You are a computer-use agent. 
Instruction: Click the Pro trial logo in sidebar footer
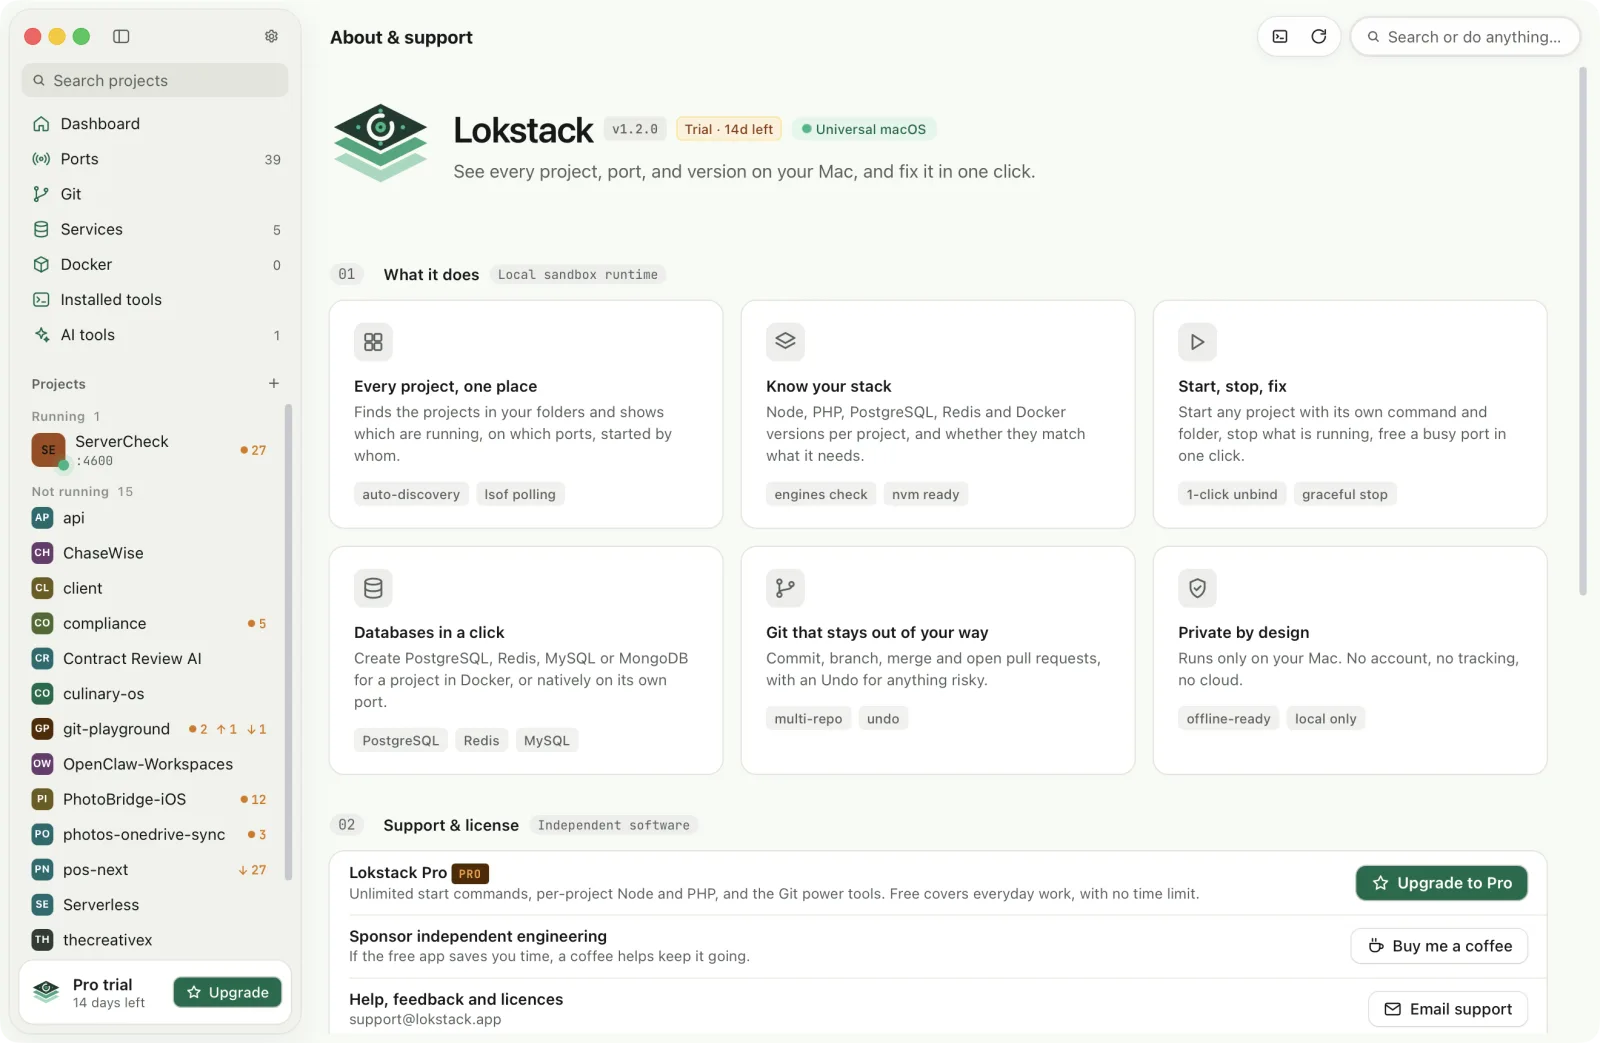point(46,992)
